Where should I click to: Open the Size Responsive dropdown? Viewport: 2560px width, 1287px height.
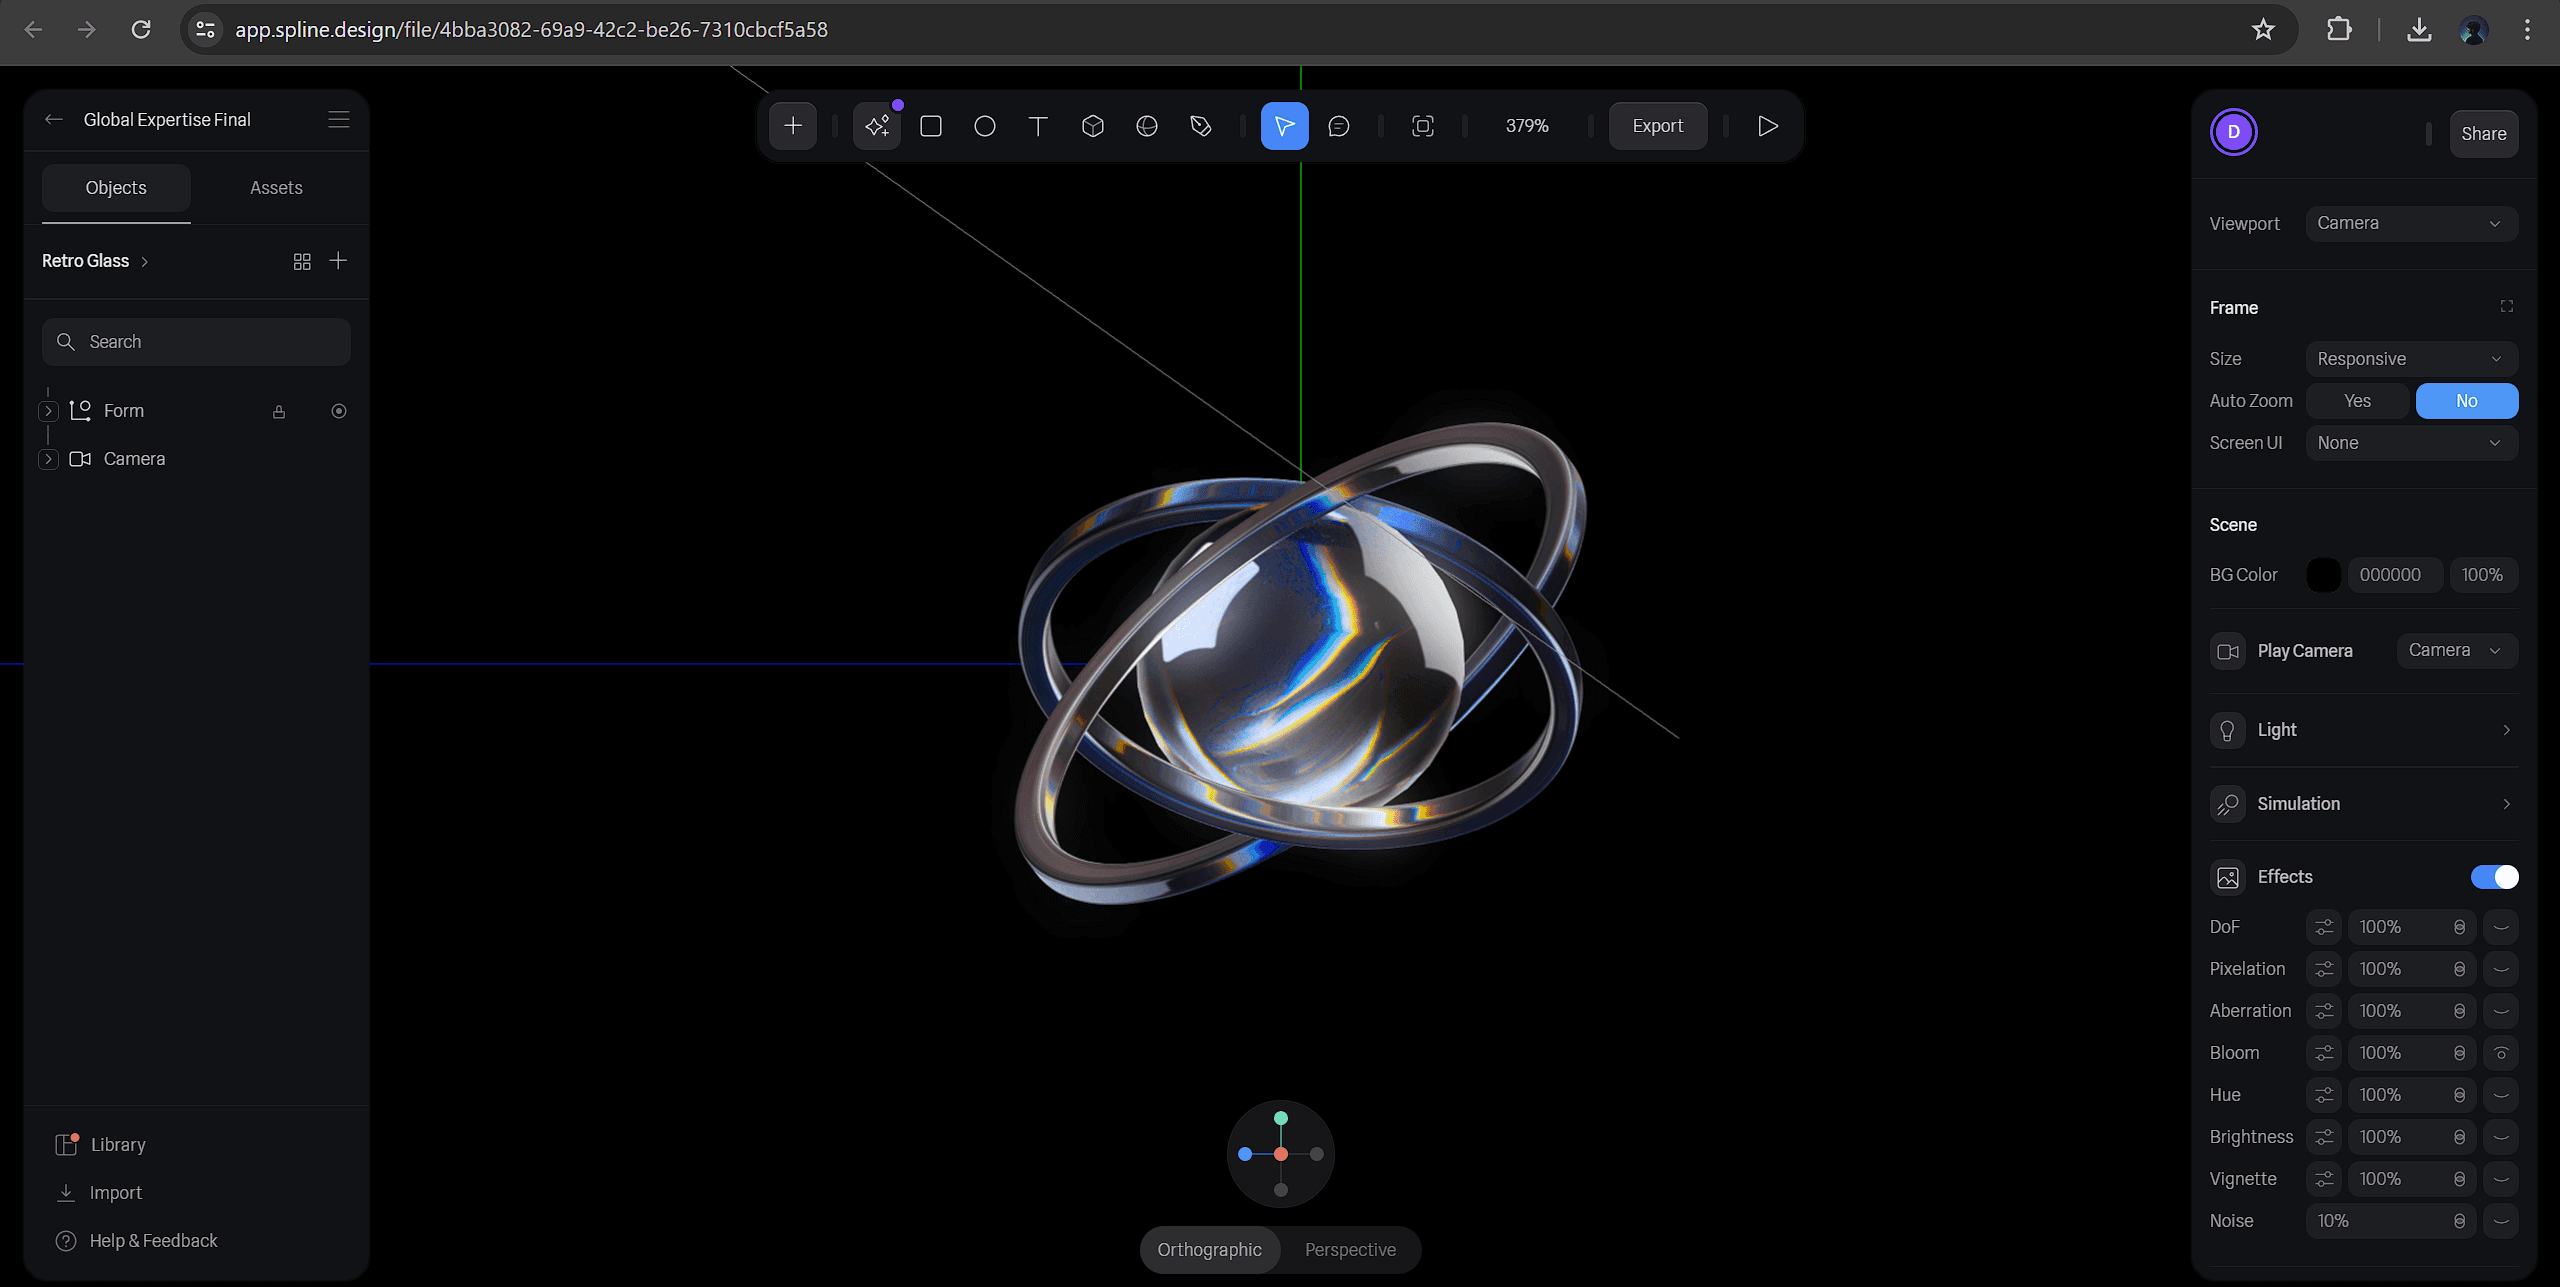pyautogui.click(x=2411, y=359)
